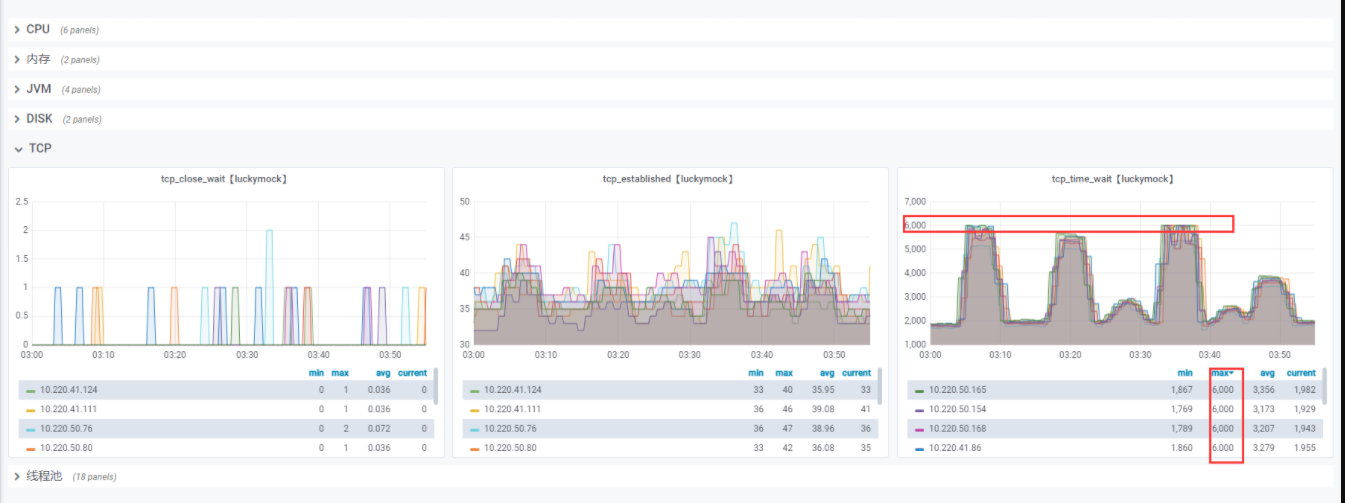Click blue swatch of 10.220.41.86 in tcp_time_wait
This screenshot has width=1345, height=503.
(x=919, y=448)
